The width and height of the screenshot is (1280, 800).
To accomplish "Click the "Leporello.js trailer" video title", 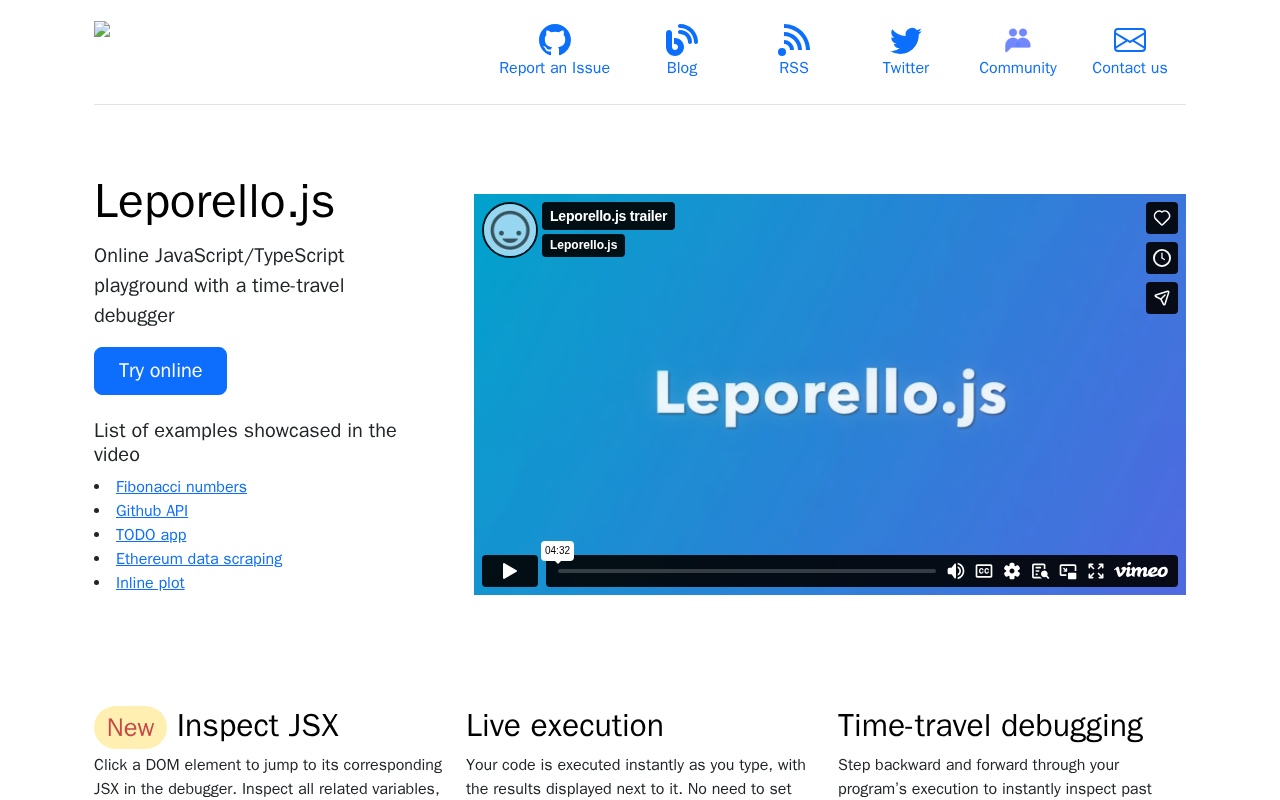I will [x=608, y=216].
